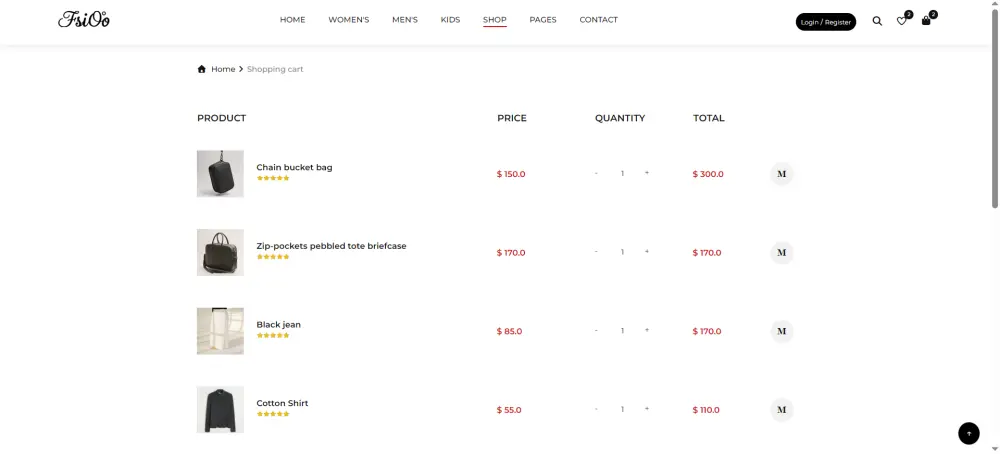Open the PAGES menu item

pyautogui.click(x=543, y=20)
